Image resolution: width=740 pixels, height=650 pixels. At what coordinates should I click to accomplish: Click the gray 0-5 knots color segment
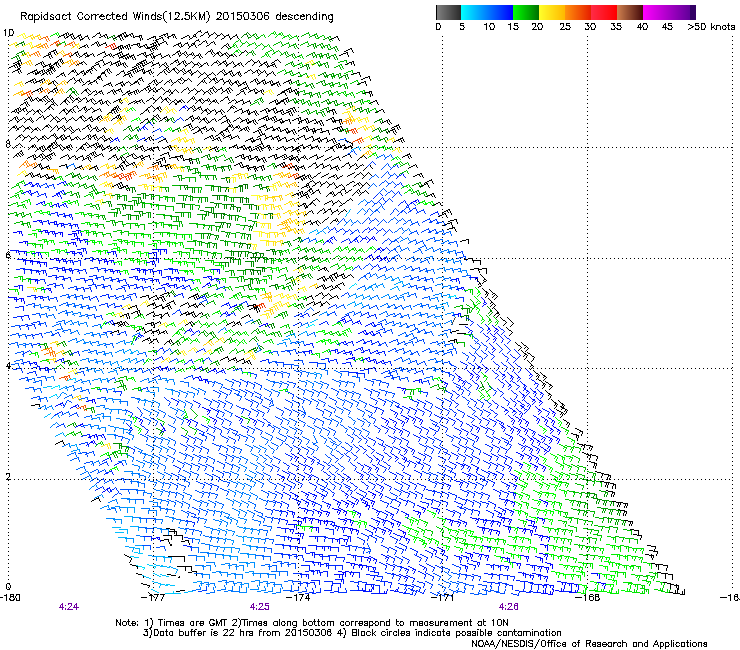point(448,12)
